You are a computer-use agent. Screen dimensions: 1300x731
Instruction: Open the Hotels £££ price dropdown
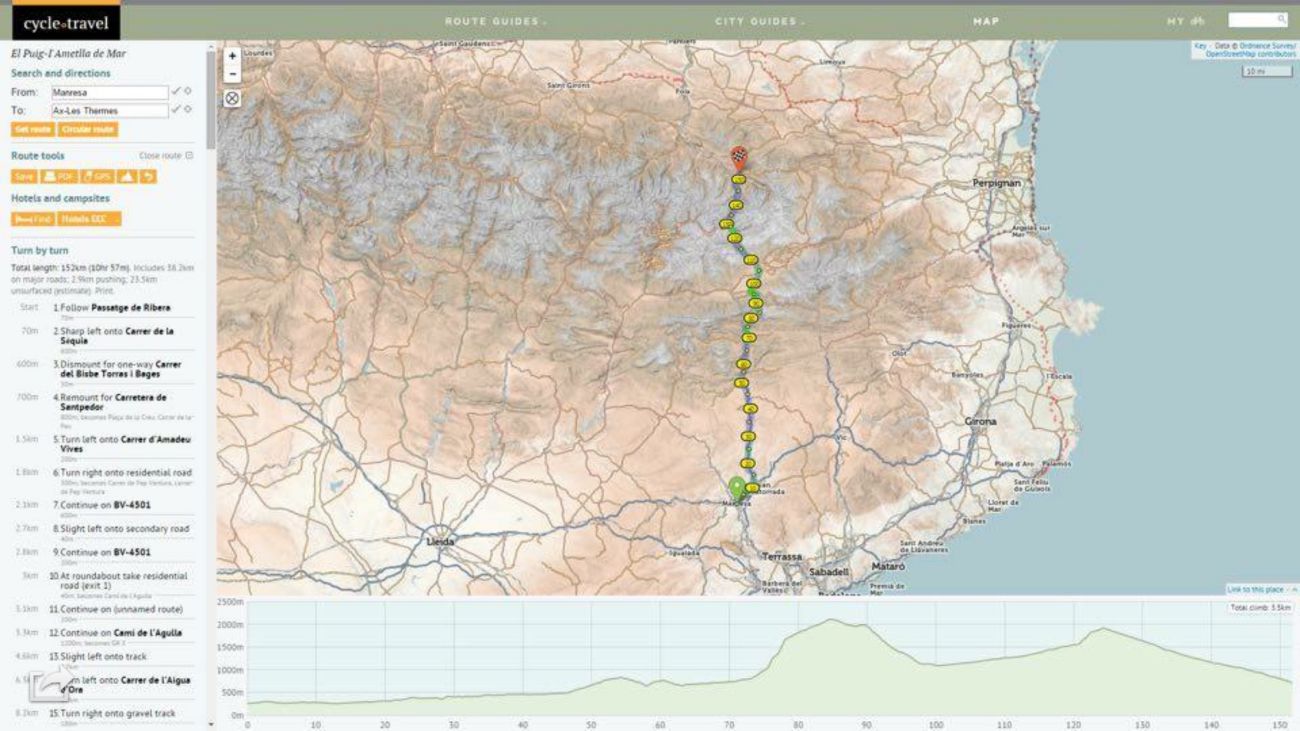tap(89, 219)
